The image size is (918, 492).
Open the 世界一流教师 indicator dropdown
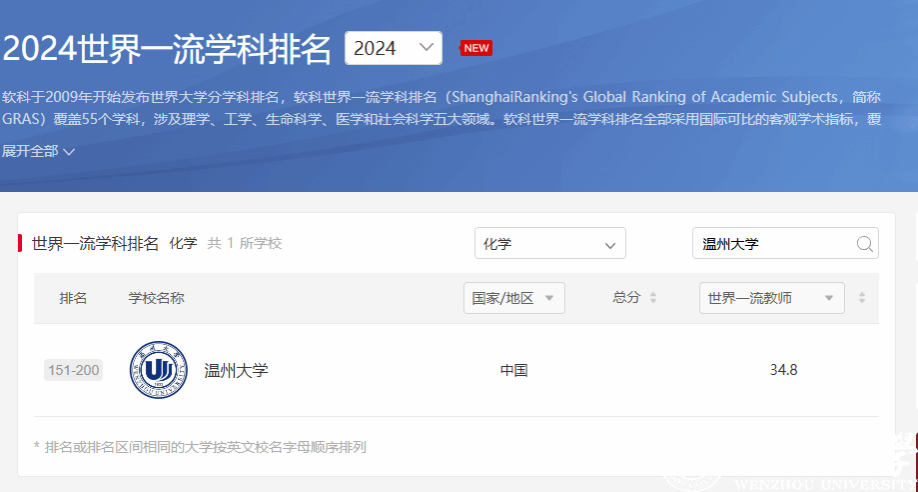pos(771,298)
